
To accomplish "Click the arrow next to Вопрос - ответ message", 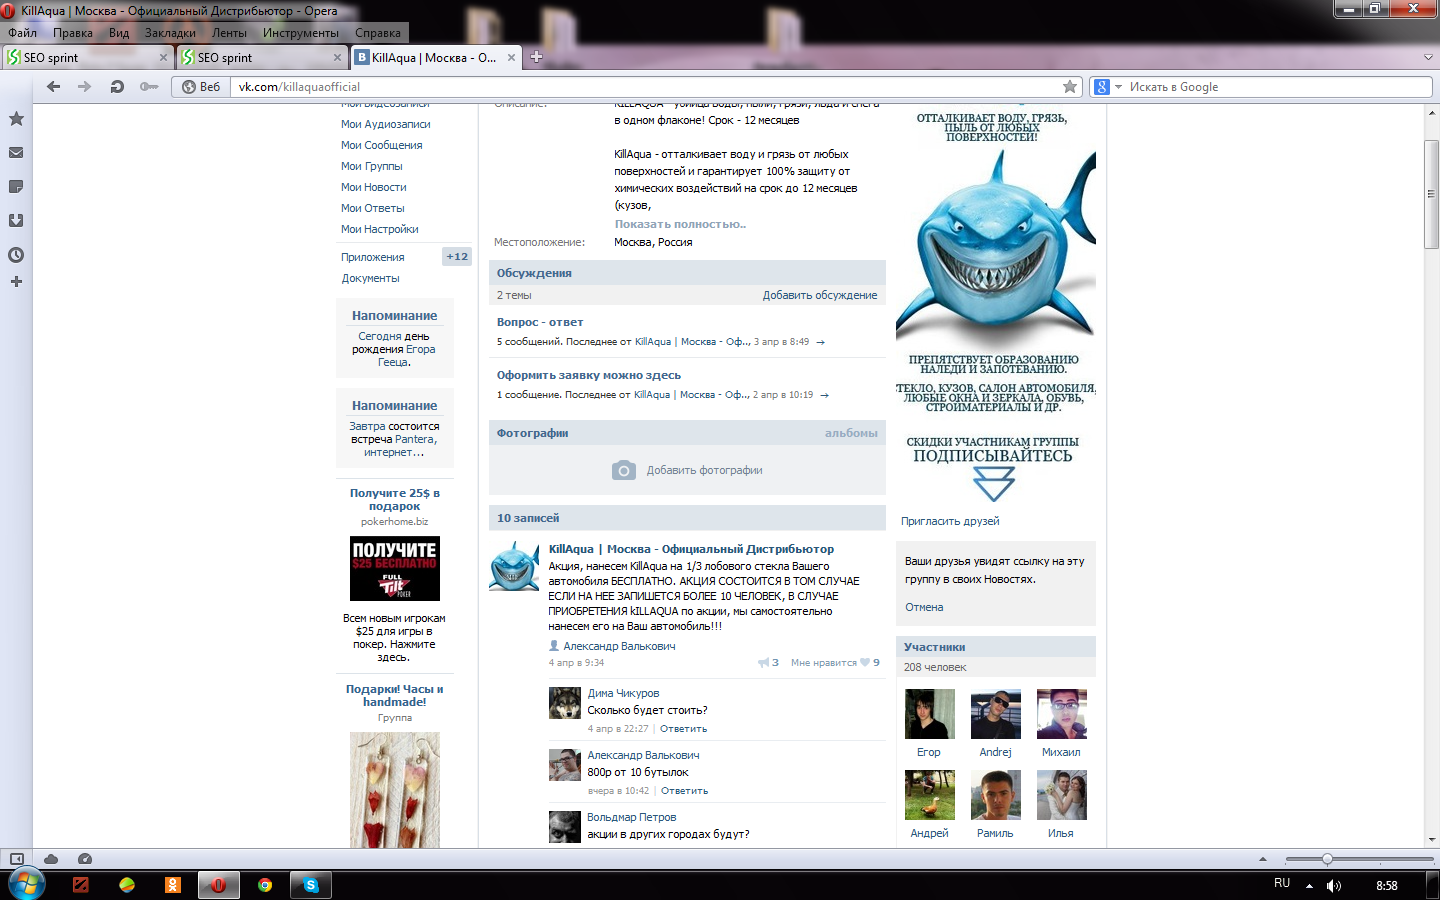I will point(820,342).
